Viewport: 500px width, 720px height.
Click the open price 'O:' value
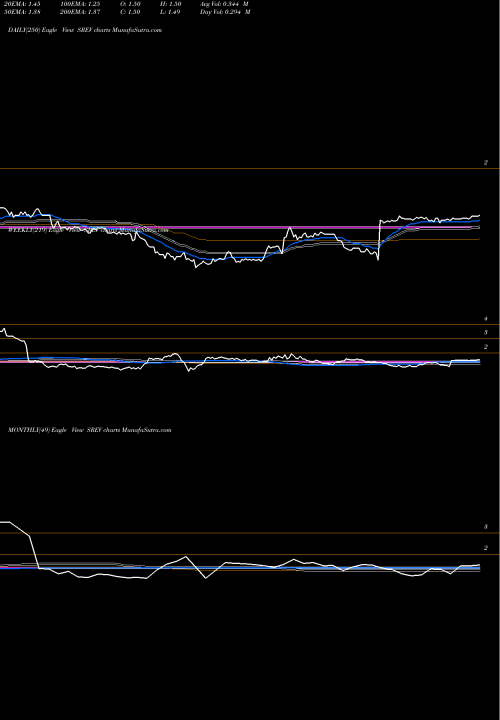click(x=130, y=3)
